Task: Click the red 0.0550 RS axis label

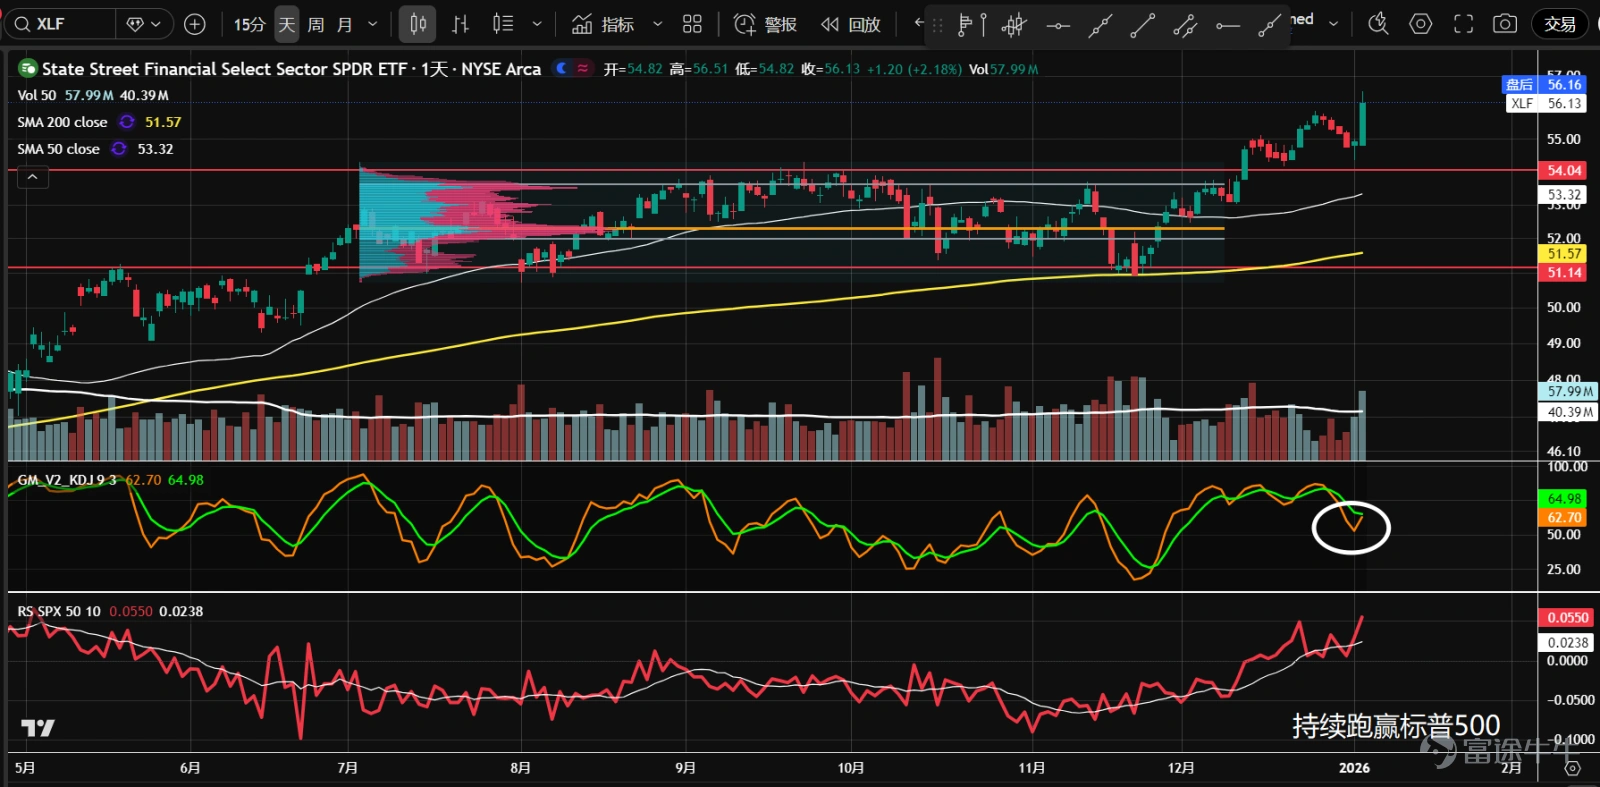Action: click(x=1567, y=618)
